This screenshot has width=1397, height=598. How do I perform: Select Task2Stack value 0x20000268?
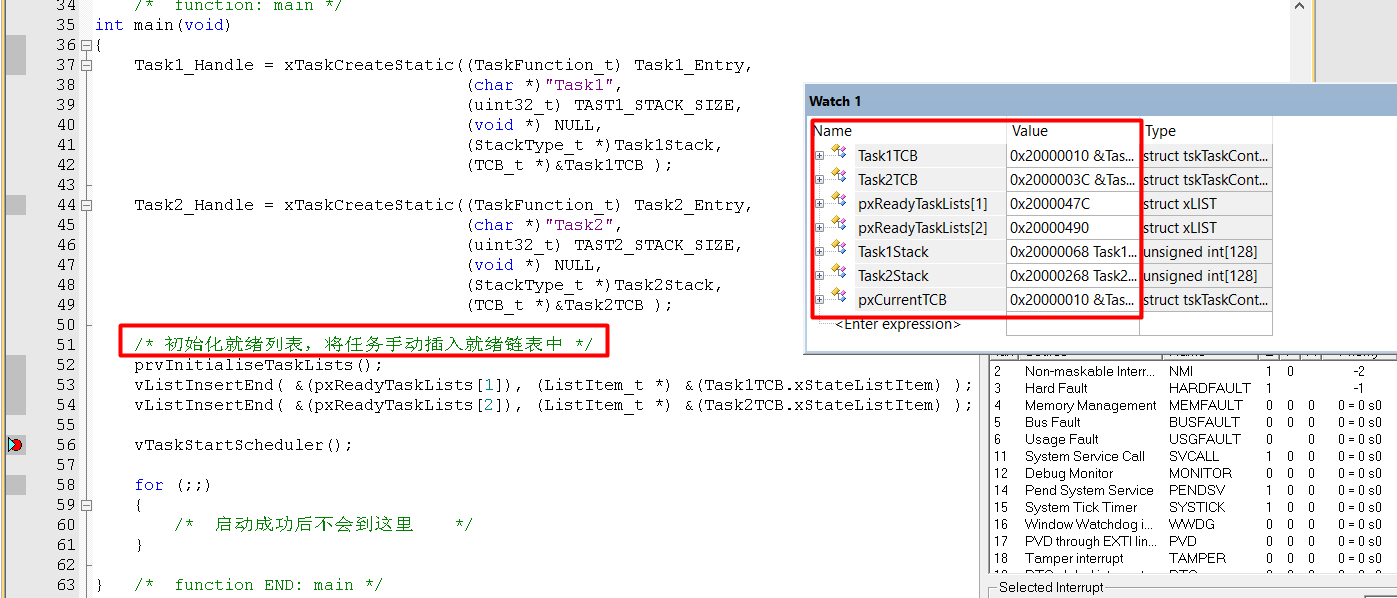pos(1072,276)
